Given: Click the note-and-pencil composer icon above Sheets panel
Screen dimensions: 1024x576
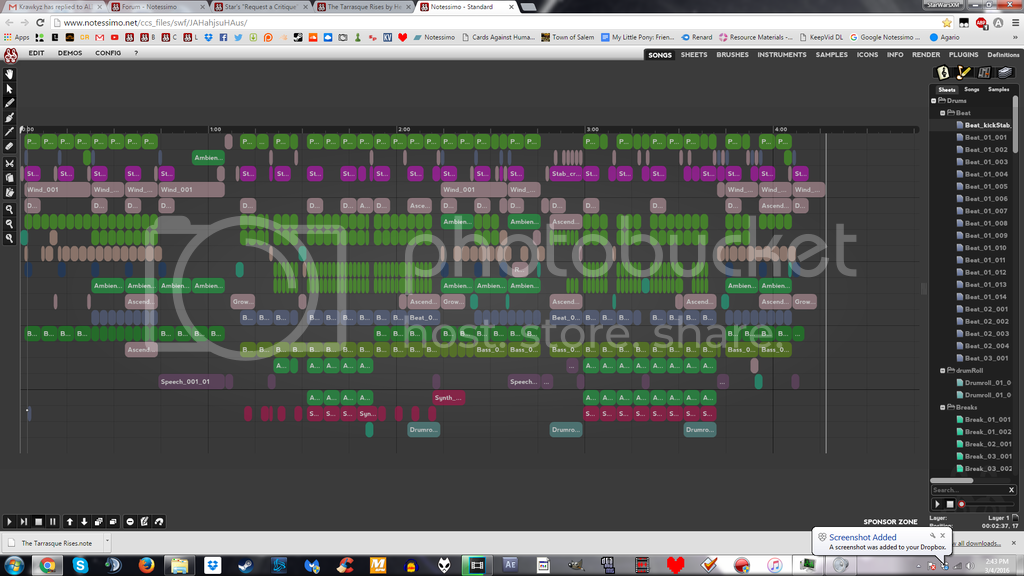Looking at the screenshot, I should coord(962,73).
